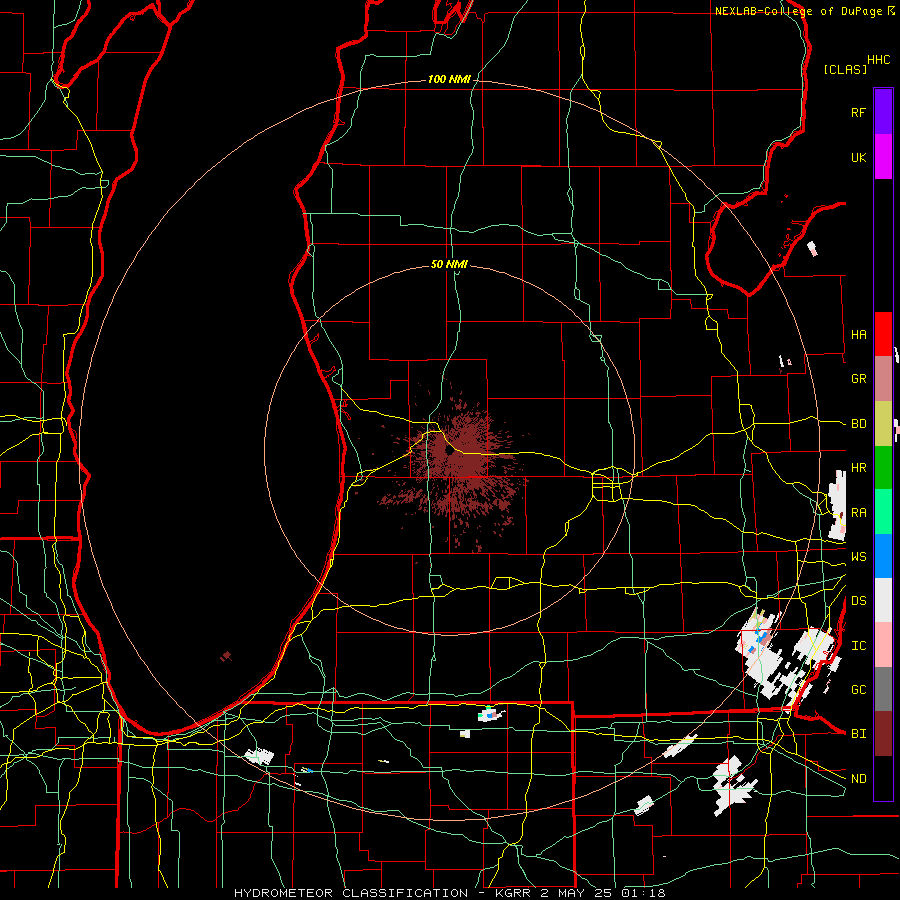Click the ND legend label
The image size is (900, 900).
click(858, 779)
